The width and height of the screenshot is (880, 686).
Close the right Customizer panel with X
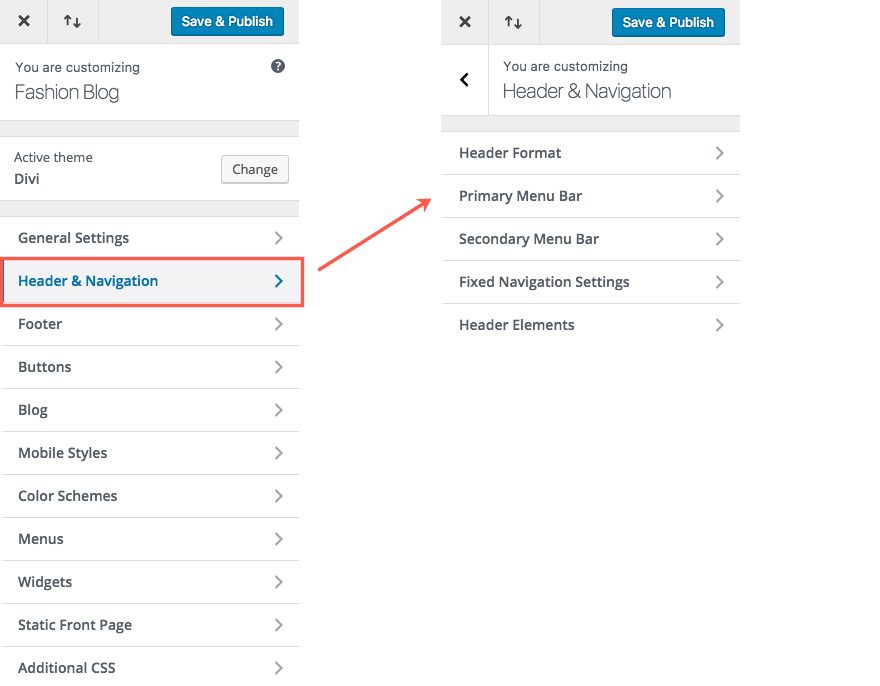[x=464, y=21]
